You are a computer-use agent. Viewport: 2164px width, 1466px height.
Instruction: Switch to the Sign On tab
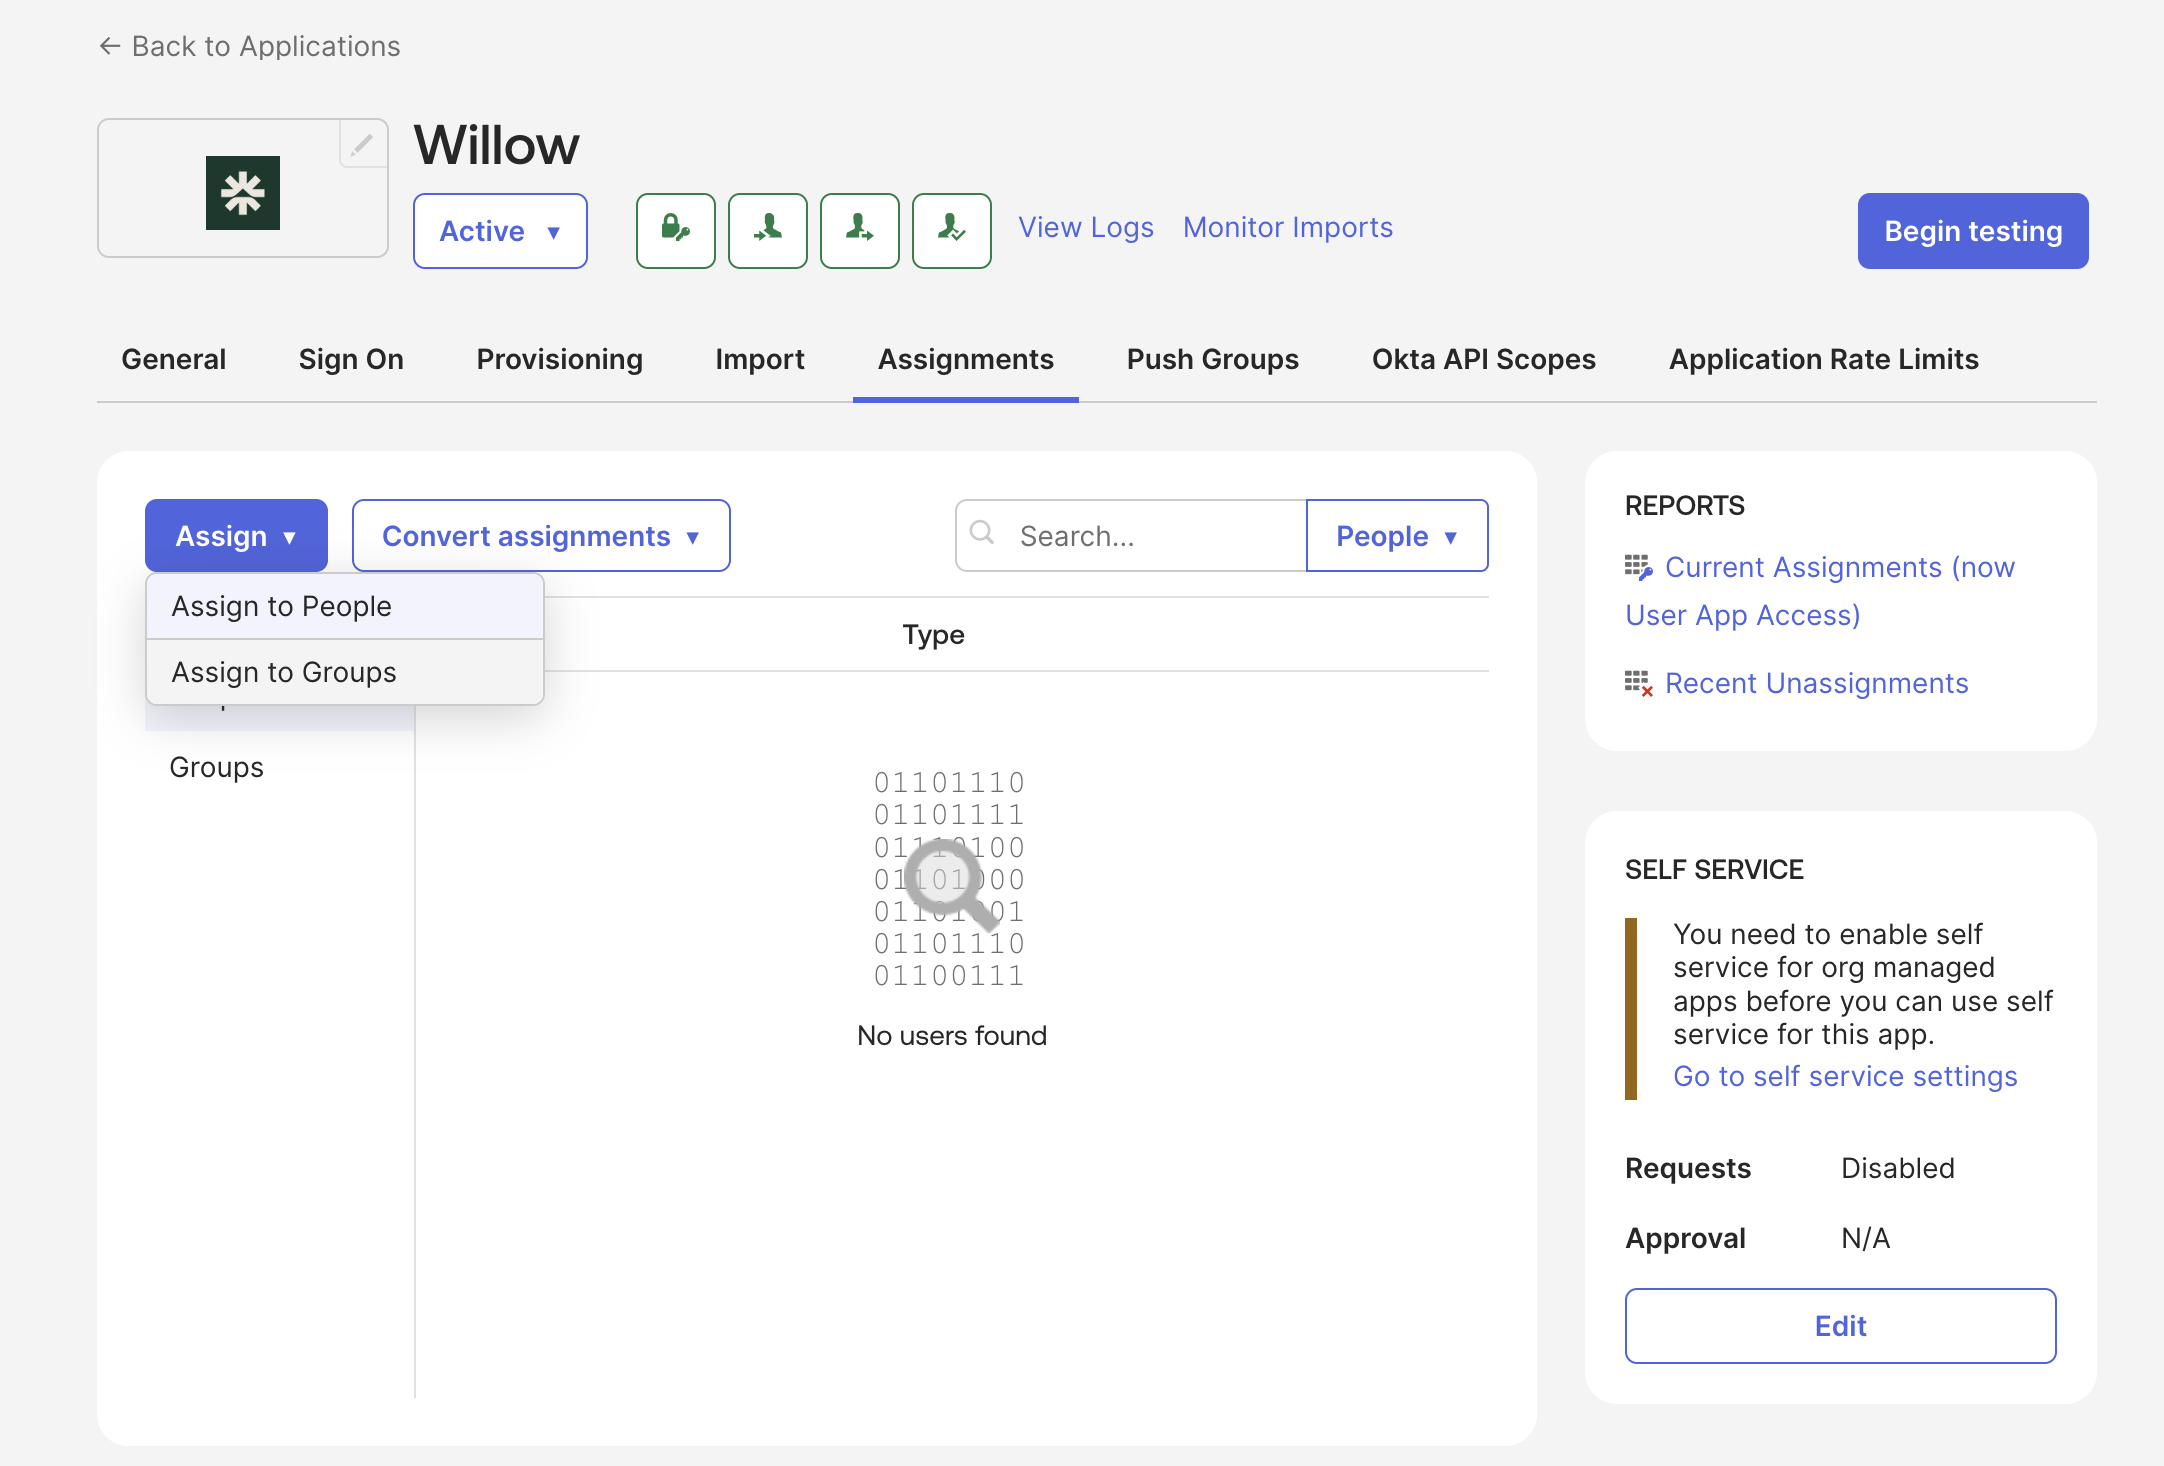[x=351, y=359]
